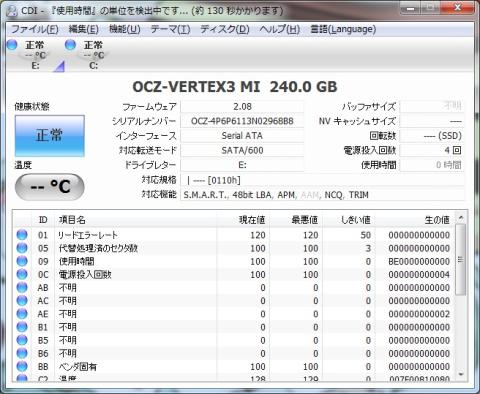Click raw value BE0000000000

click(419, 261)
